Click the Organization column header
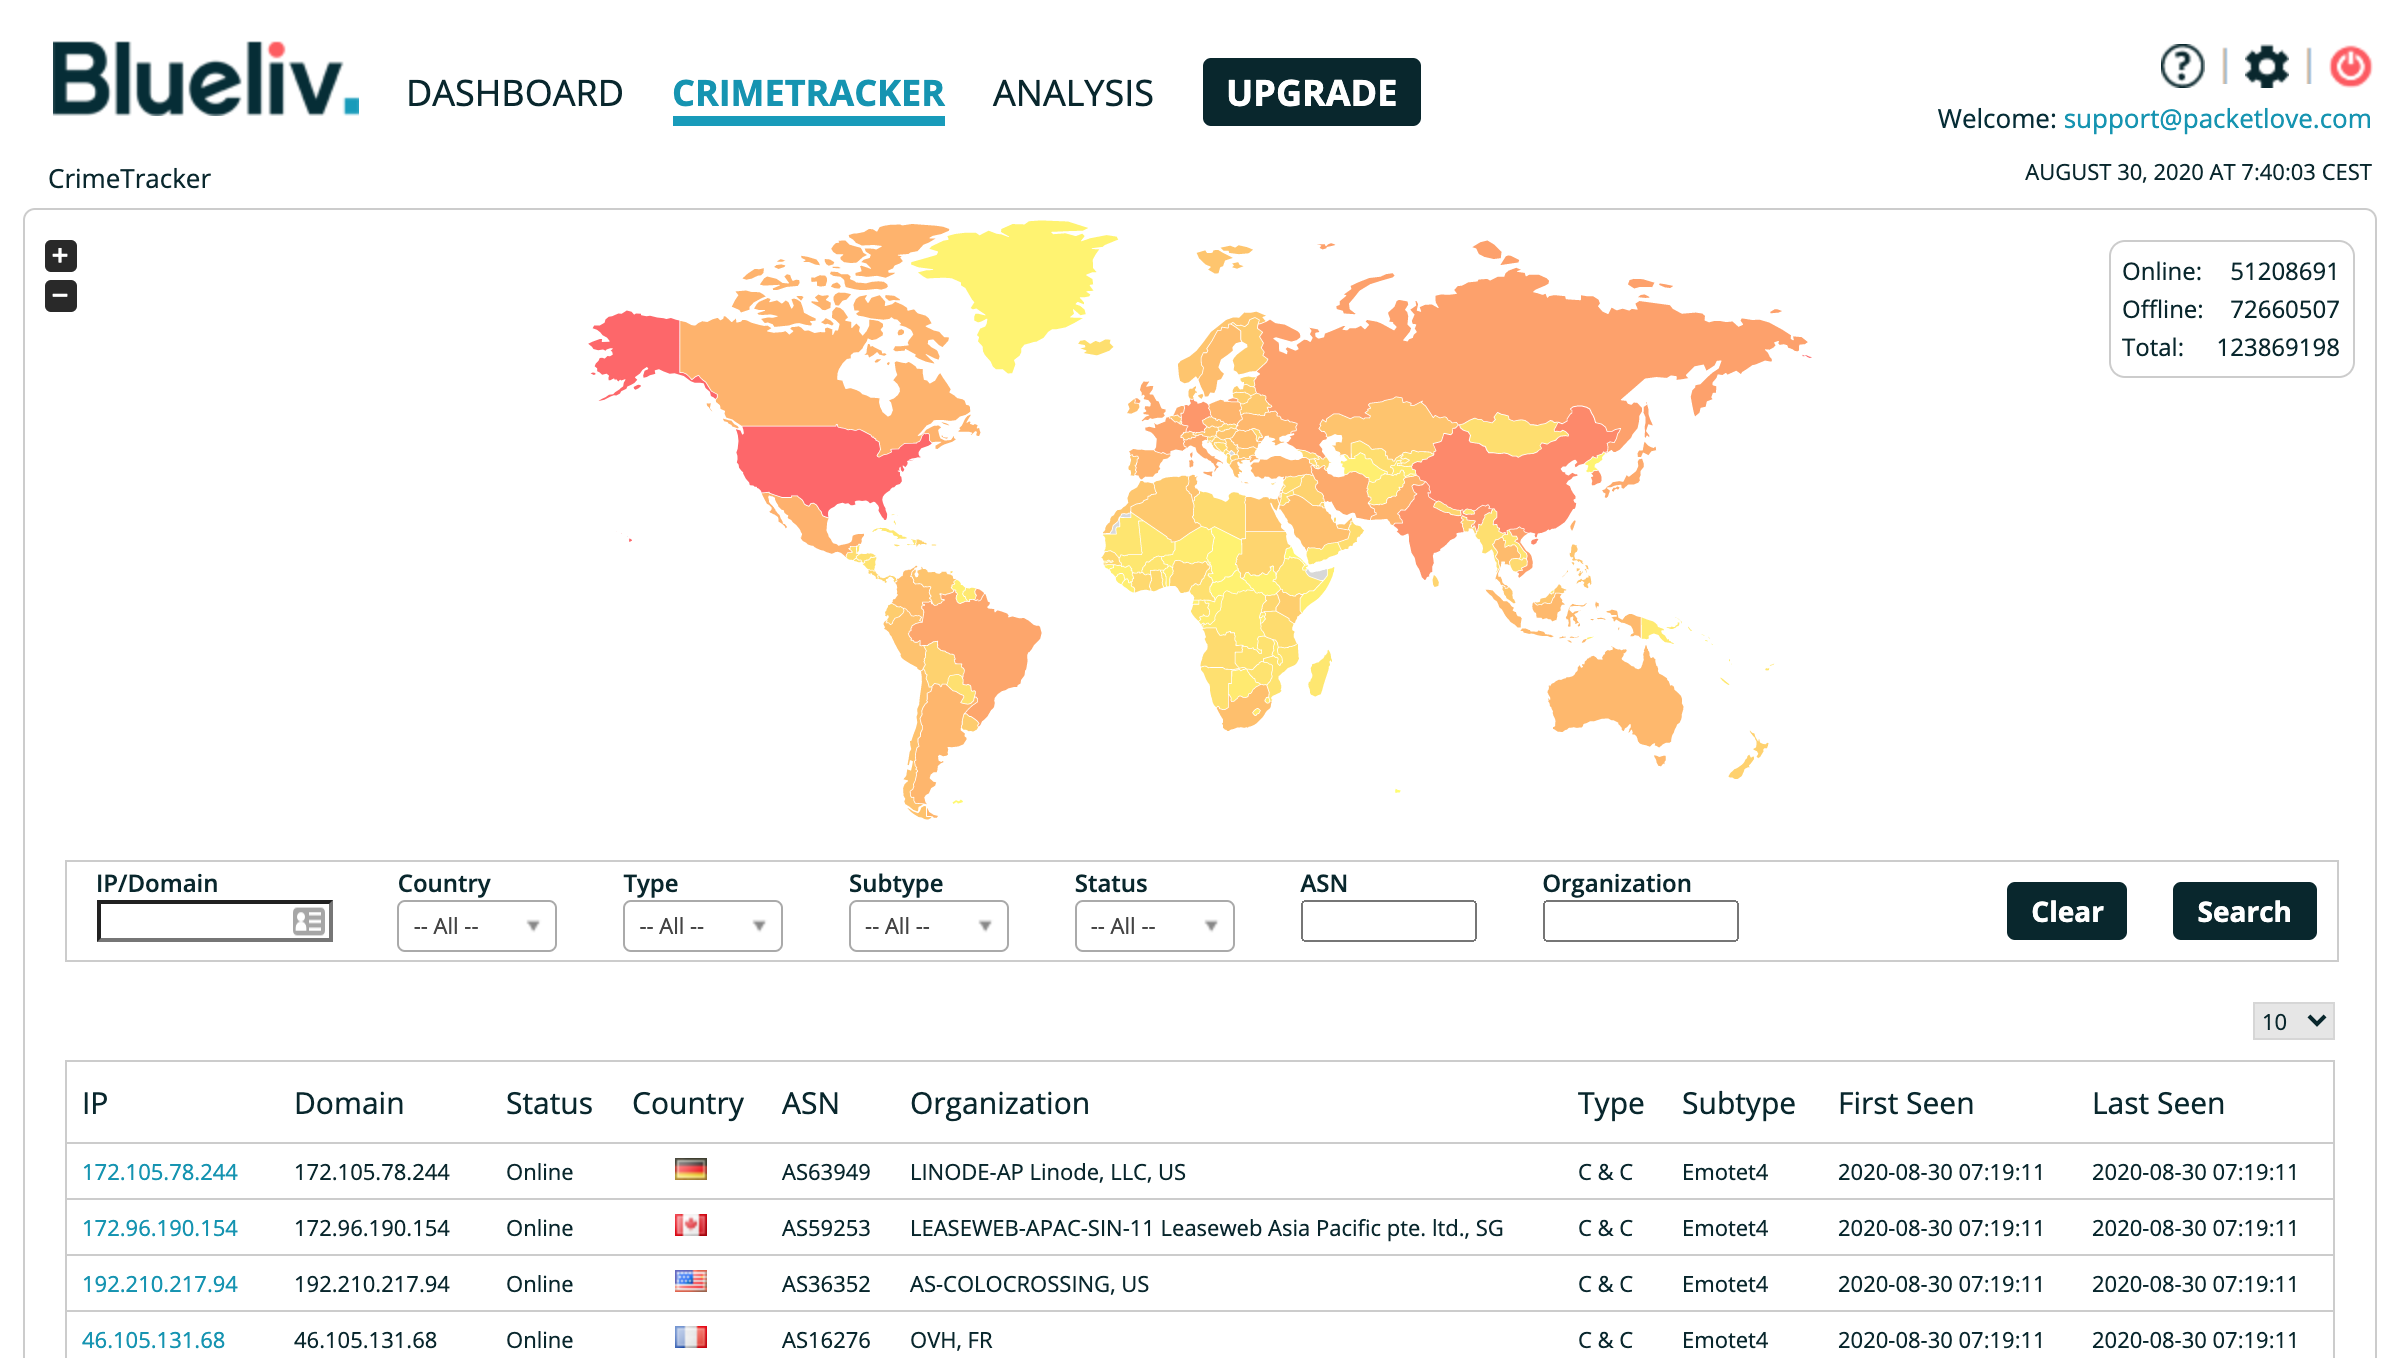 click(x=999, y=1103)
